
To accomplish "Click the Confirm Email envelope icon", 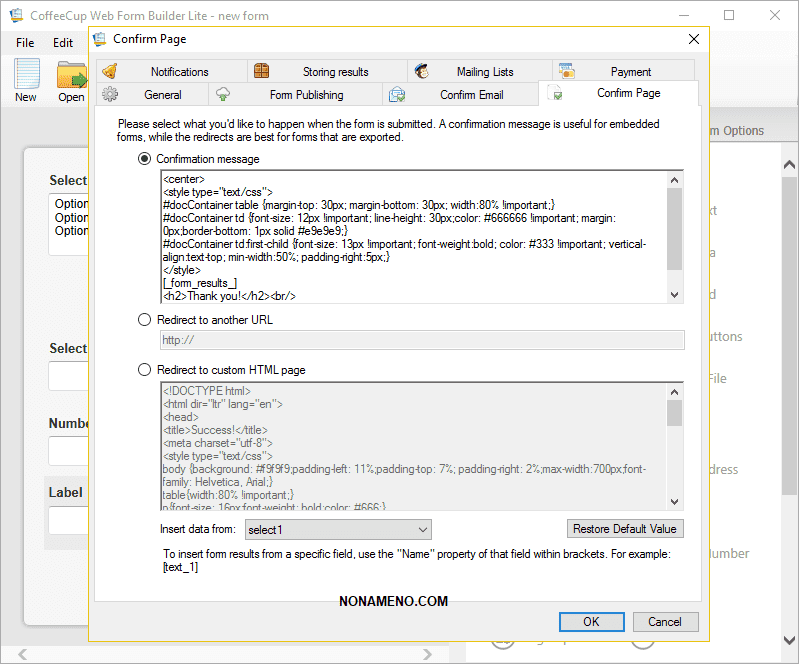I will (397, 95).
